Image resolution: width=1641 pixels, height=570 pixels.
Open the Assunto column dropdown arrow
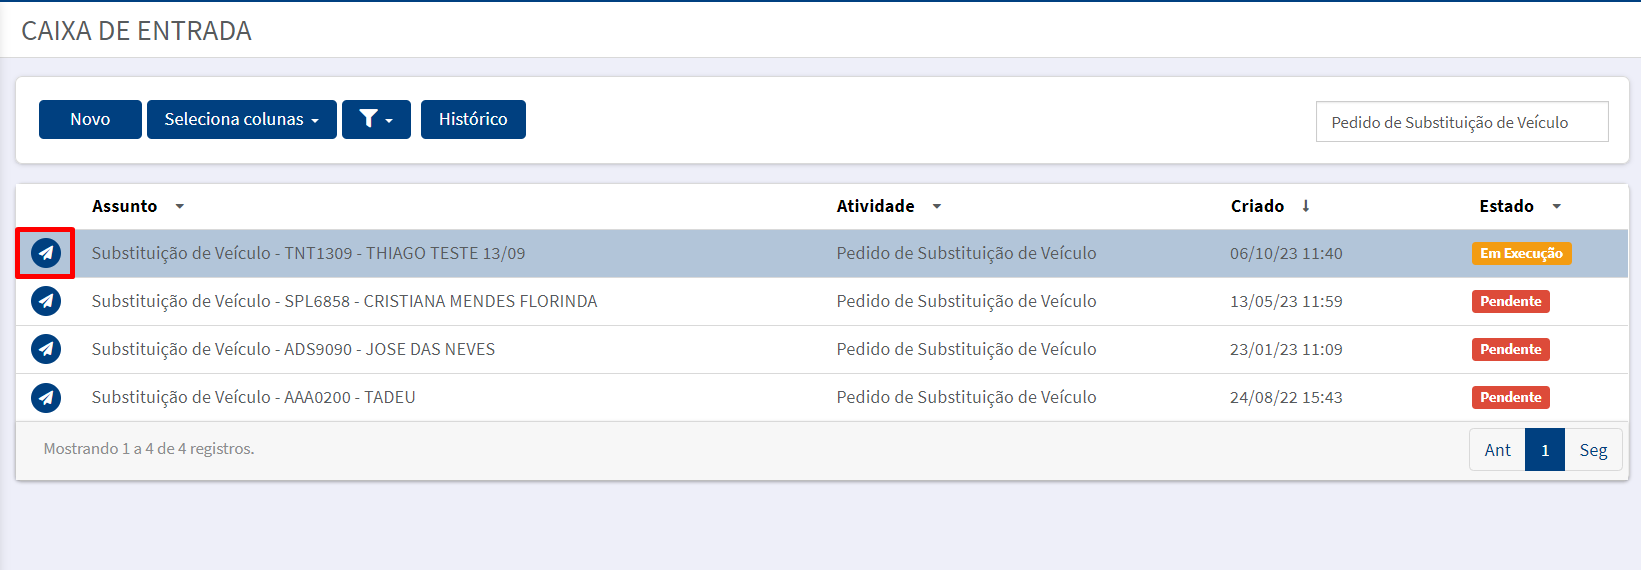(180, 206)
